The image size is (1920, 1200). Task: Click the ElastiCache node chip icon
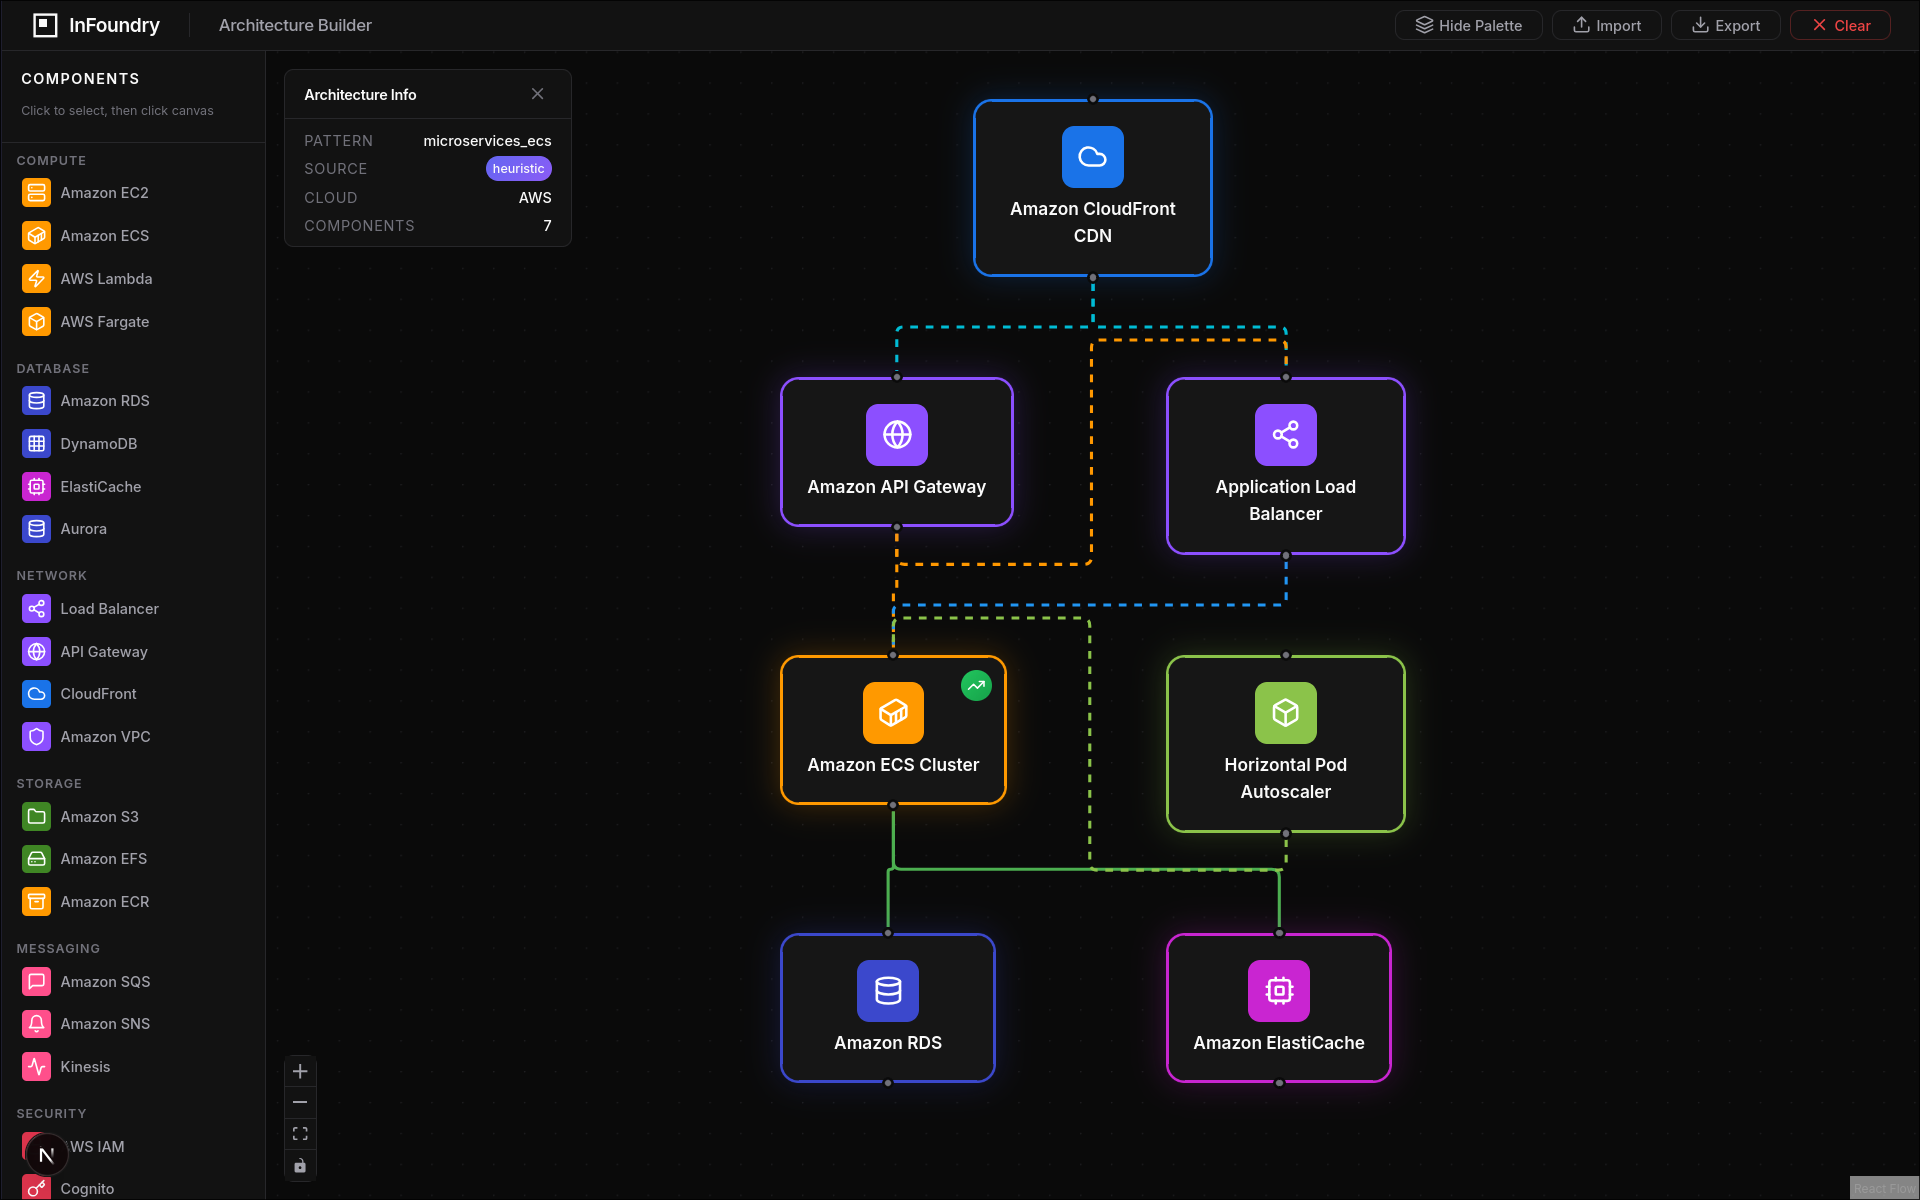[1279, 991]
